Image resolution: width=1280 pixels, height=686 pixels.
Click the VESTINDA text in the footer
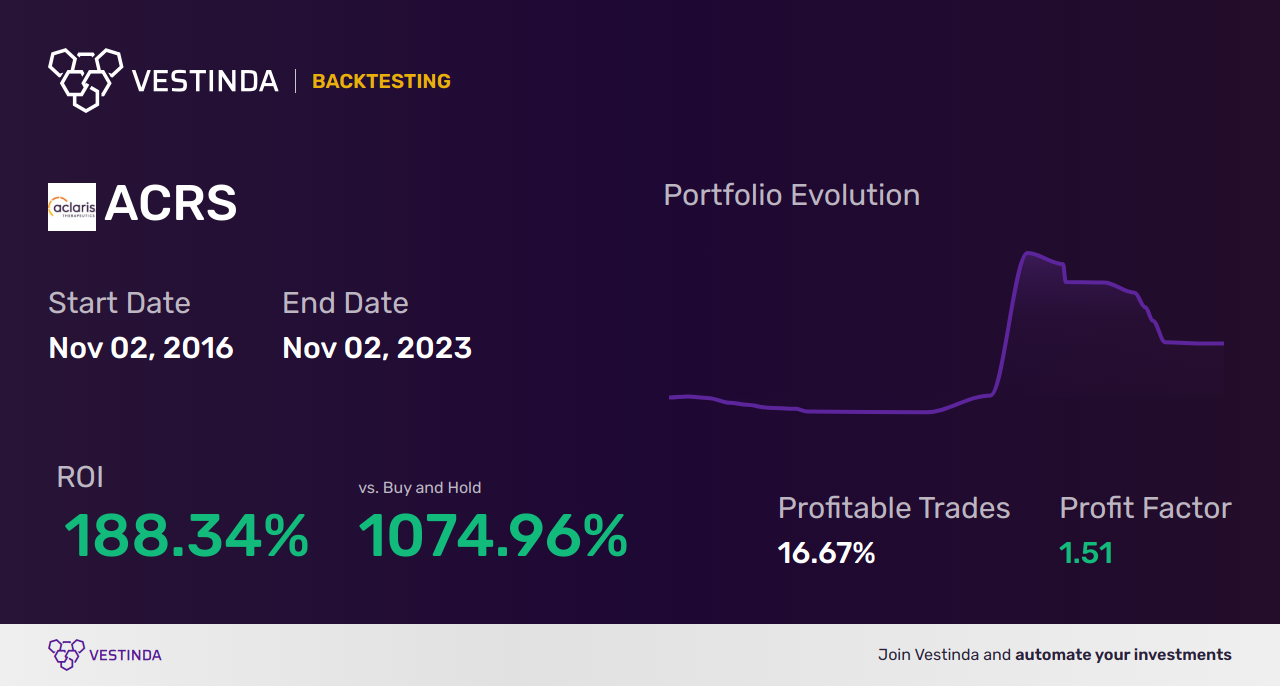125,655
